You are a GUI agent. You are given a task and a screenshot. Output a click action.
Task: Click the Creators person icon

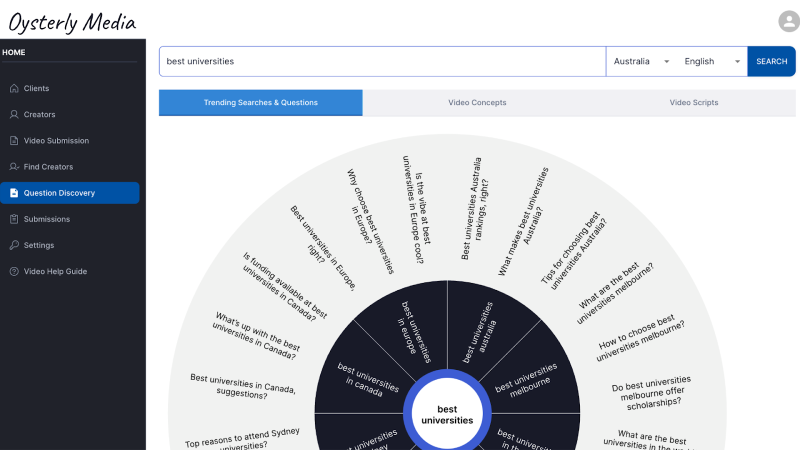14,115
